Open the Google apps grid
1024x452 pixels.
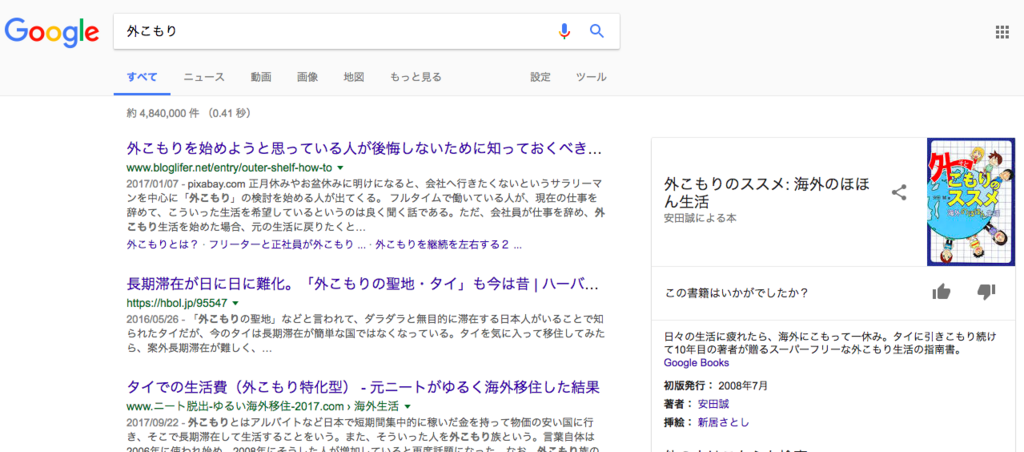[x=1001, y=32]
